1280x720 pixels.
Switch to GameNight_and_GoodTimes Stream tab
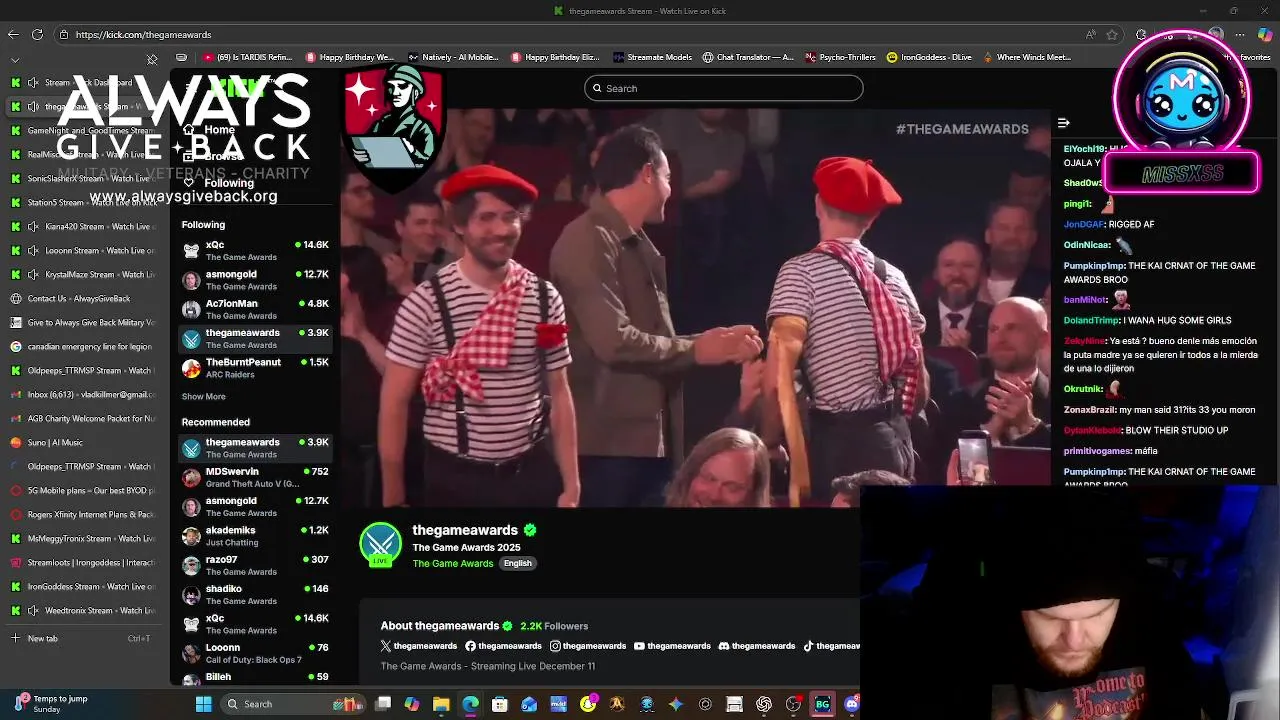pos(82,131)
